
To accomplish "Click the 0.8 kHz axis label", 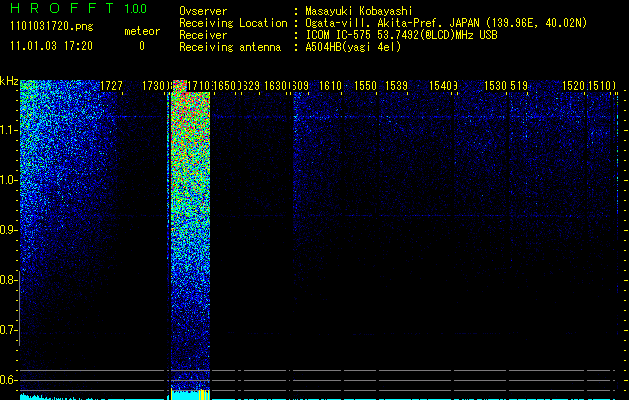I will [x=7, y=280].
